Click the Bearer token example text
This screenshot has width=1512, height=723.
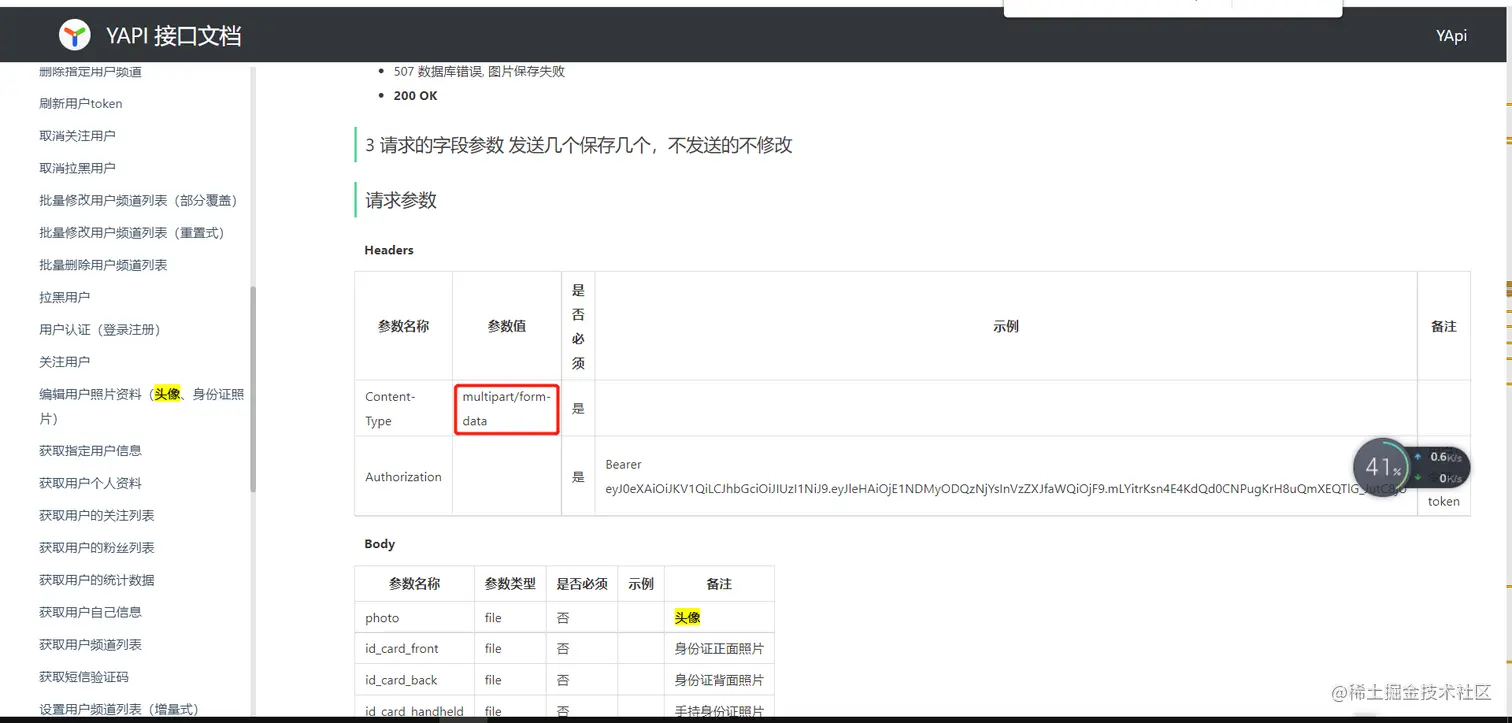[1005, 477]
